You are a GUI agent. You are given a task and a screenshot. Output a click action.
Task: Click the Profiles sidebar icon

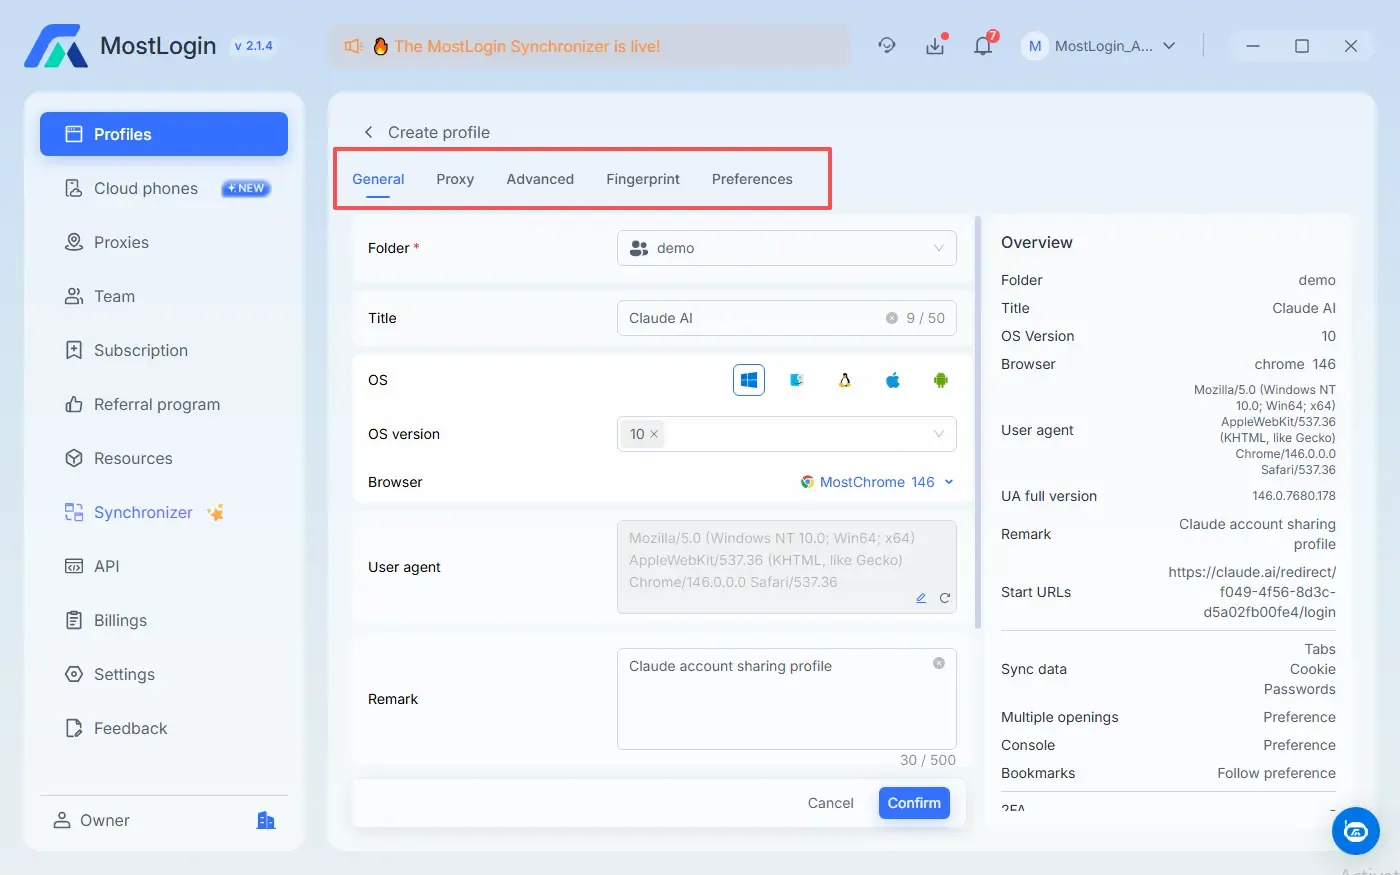[74, 134]
